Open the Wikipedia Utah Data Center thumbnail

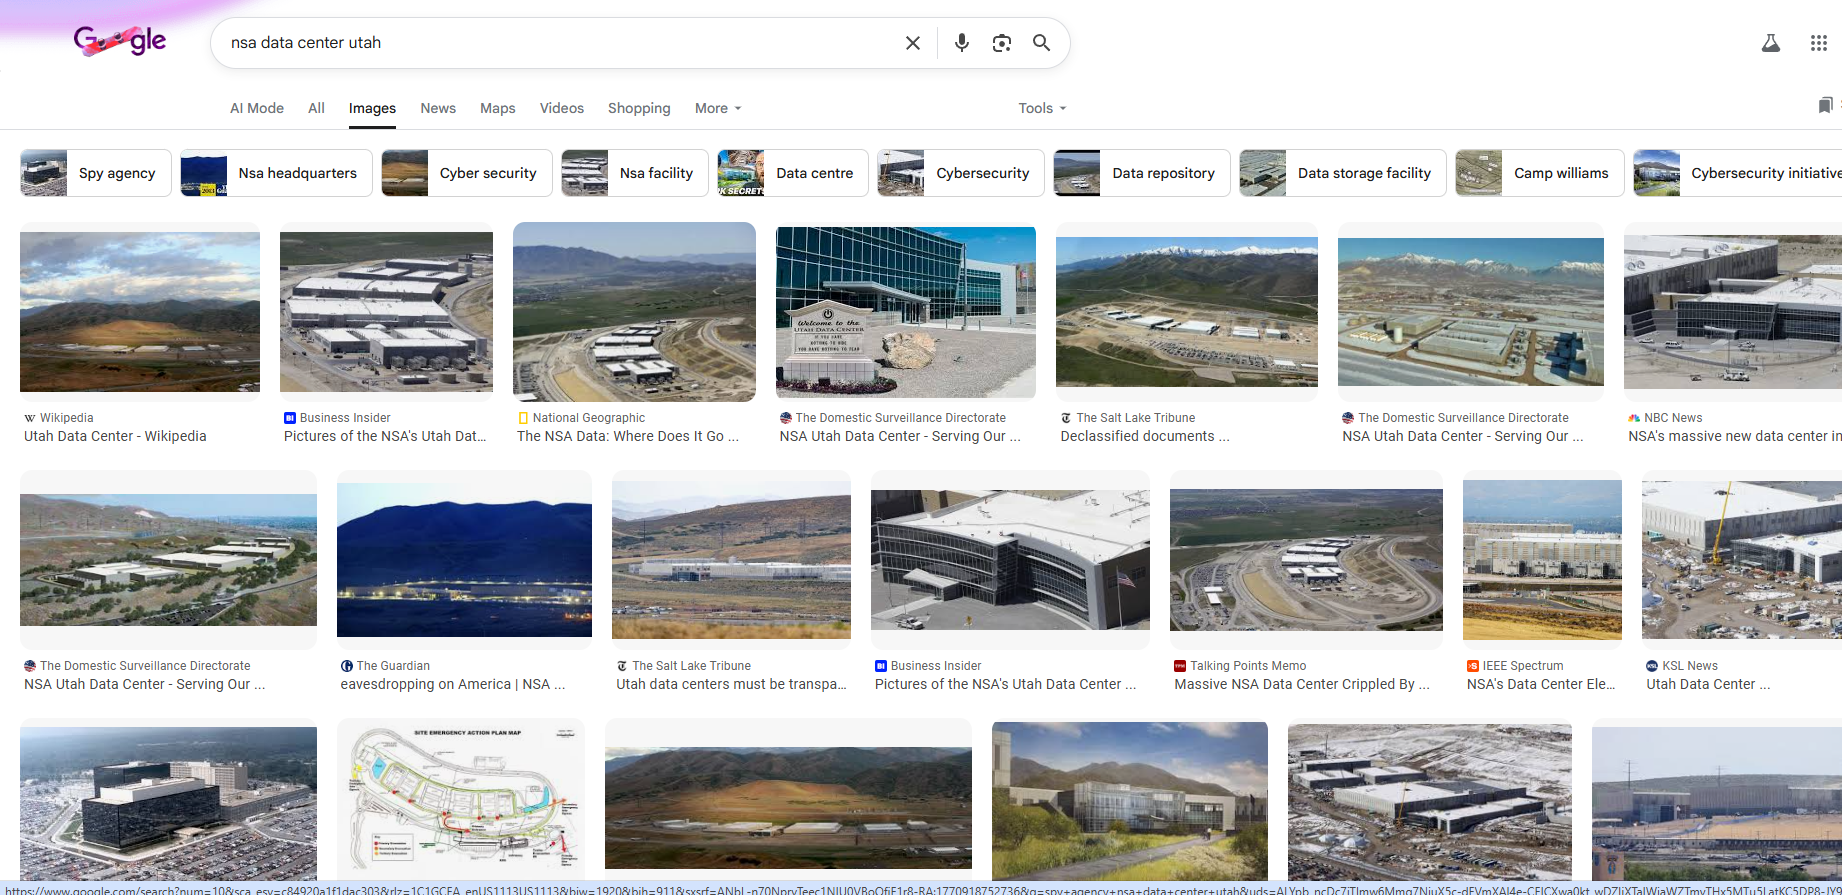[x=140, y=312]
